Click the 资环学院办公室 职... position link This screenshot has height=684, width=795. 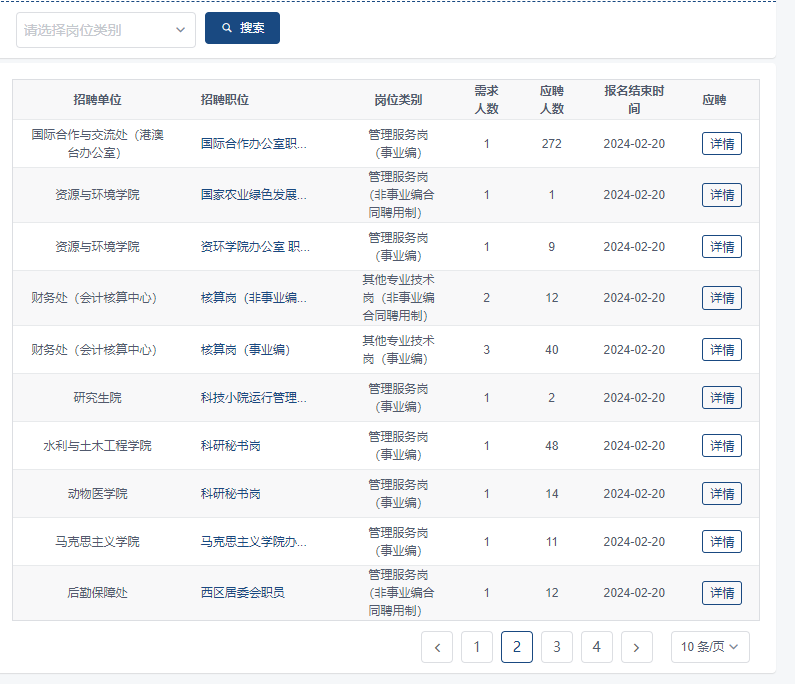point(255,246)
